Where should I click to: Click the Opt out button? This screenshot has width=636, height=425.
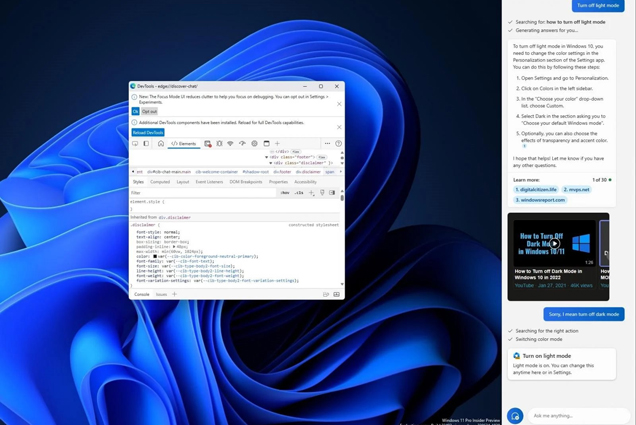click(x=149, y=111)
